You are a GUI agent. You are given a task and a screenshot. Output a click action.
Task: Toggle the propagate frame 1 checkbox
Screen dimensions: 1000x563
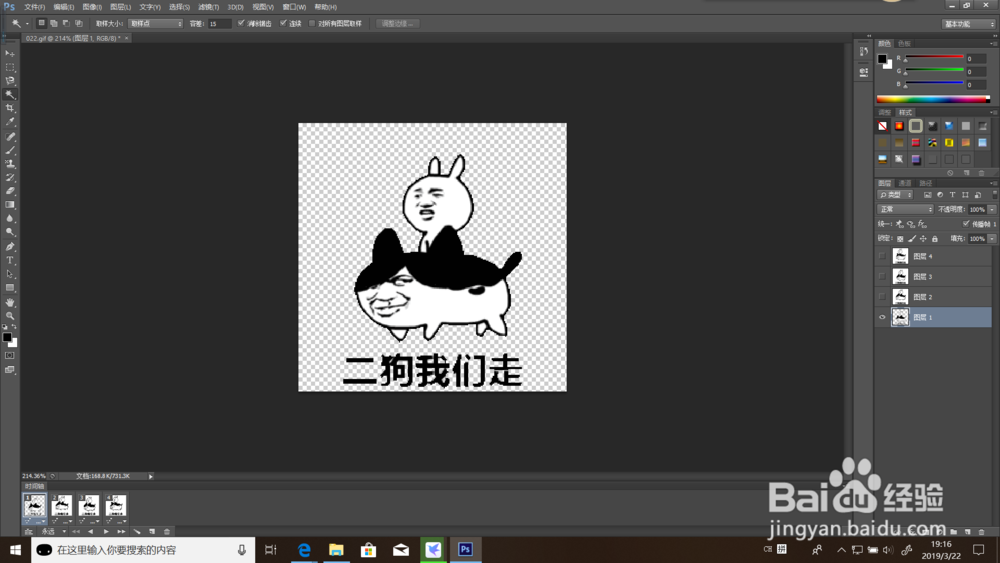966,224
